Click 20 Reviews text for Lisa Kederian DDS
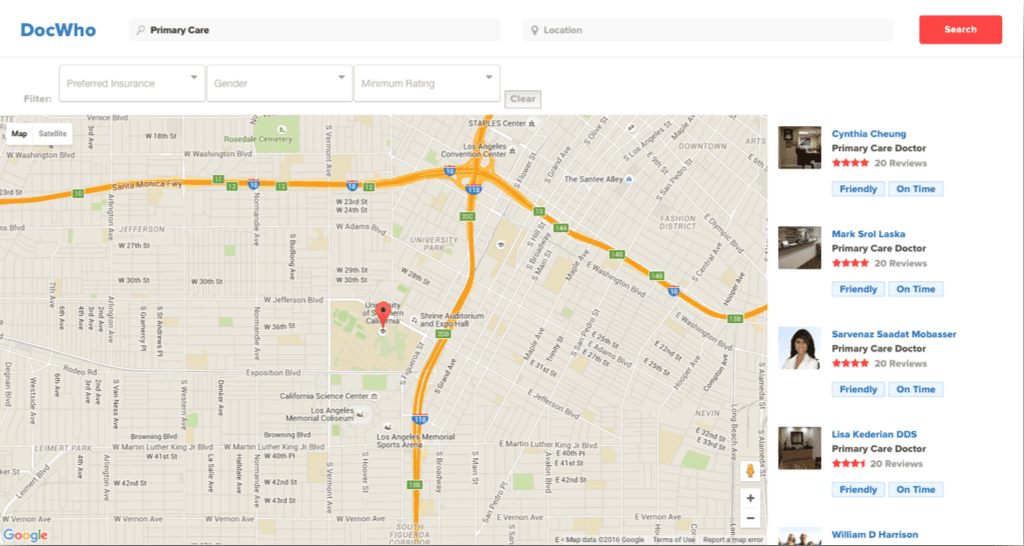Viewport: 1024px width, 546px height. point(897,463)
